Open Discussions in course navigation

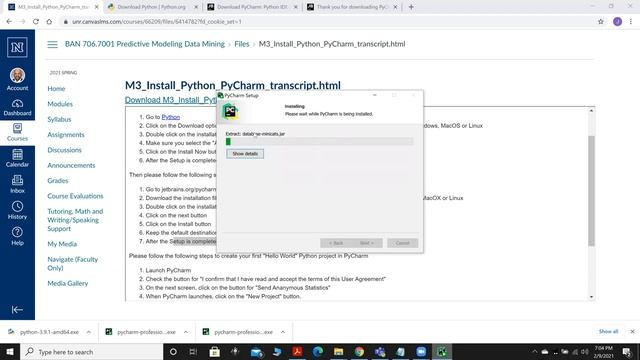pos(64,150)
